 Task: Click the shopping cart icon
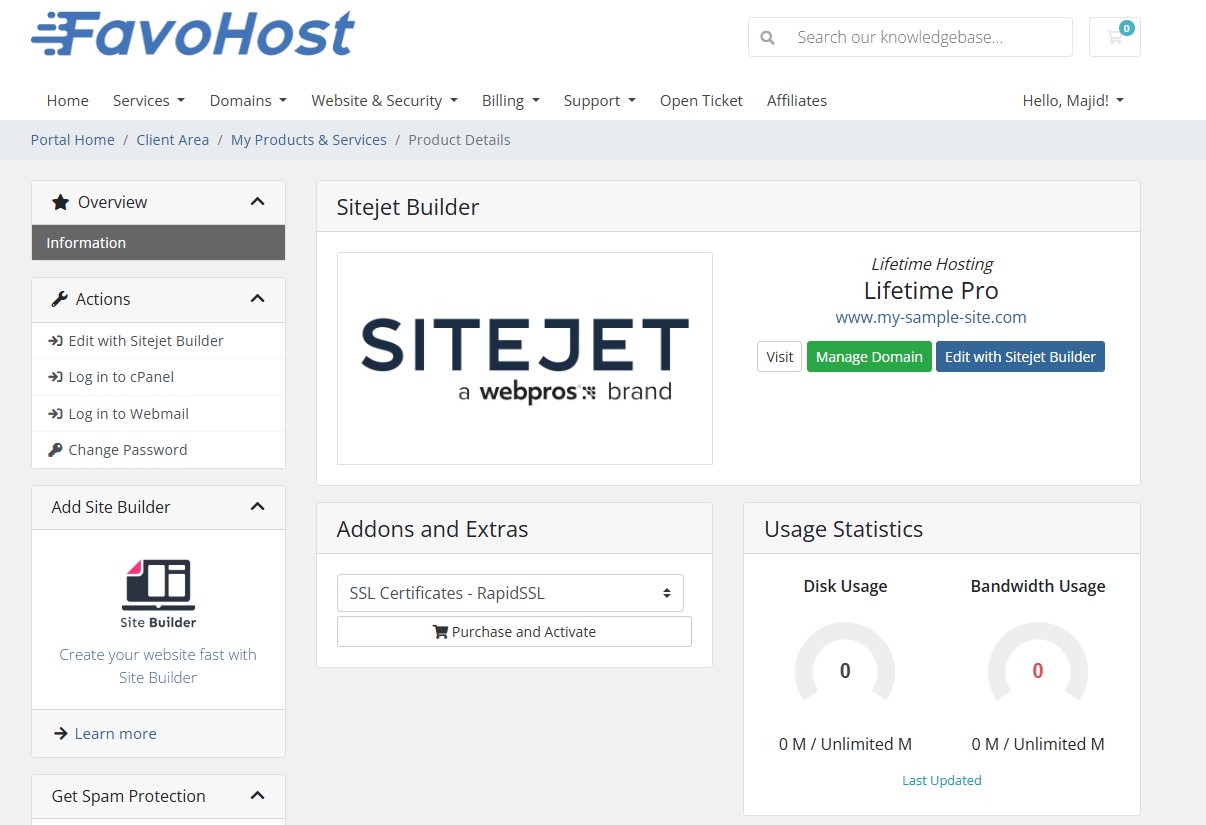(1114, 37)
